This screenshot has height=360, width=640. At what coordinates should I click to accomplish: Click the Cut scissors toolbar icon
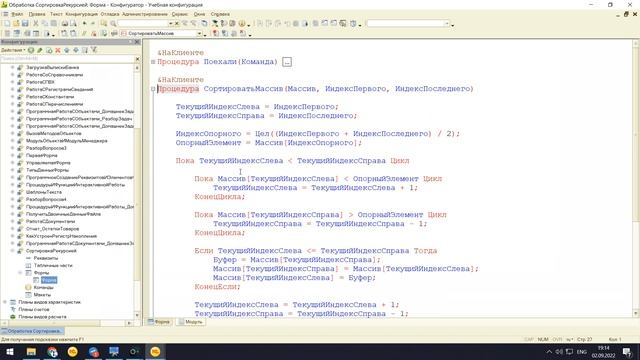[36, 24]
